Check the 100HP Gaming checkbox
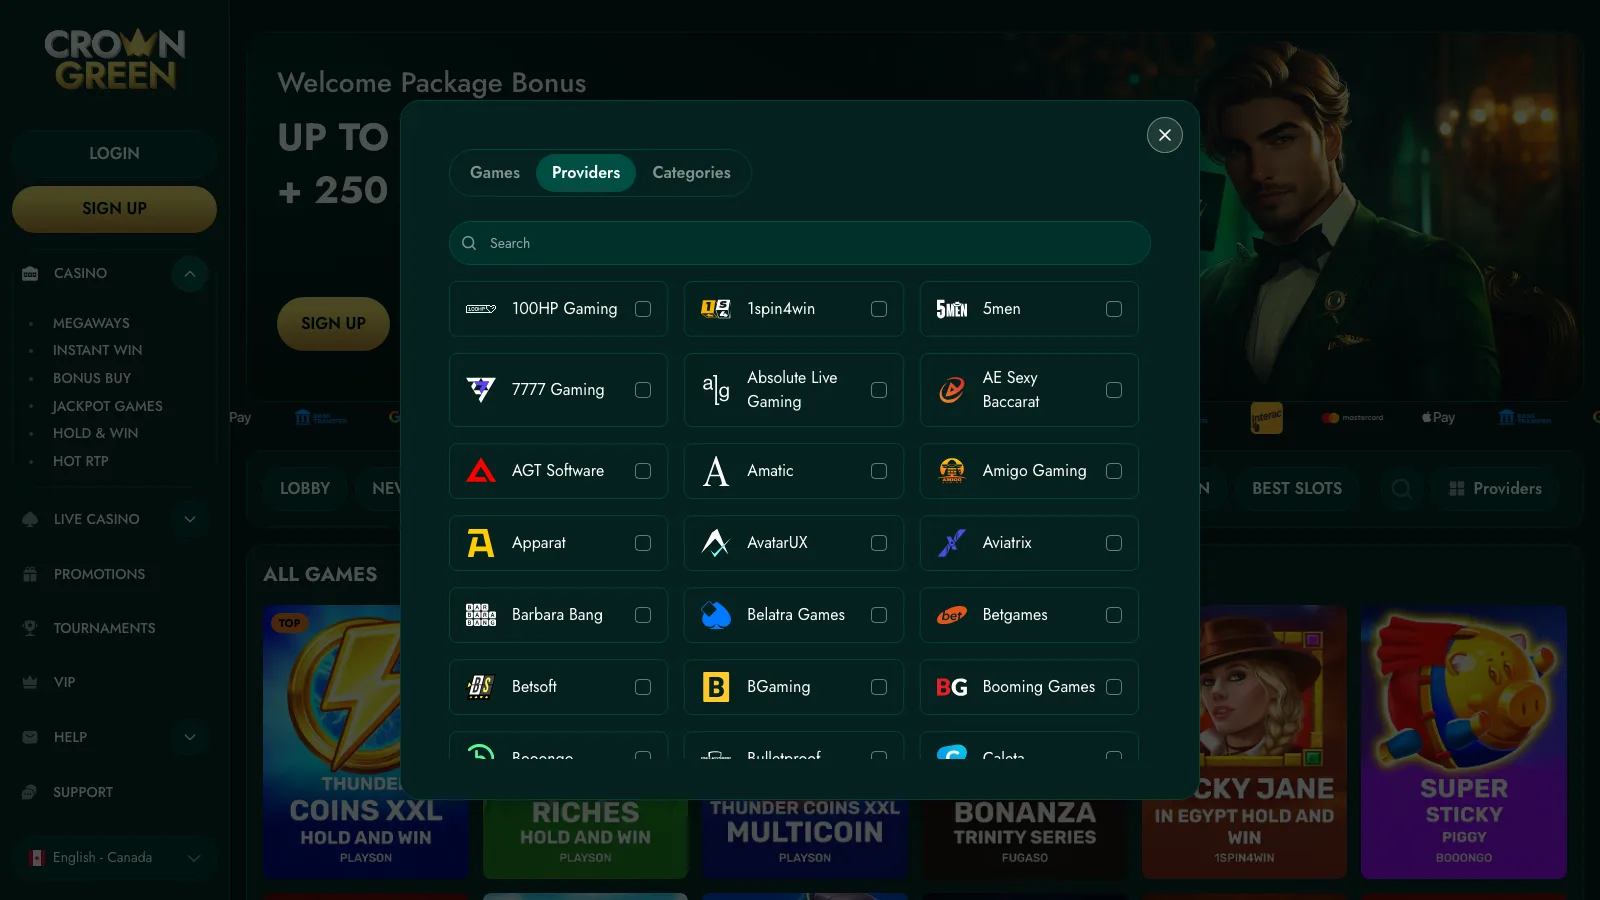 643,309
